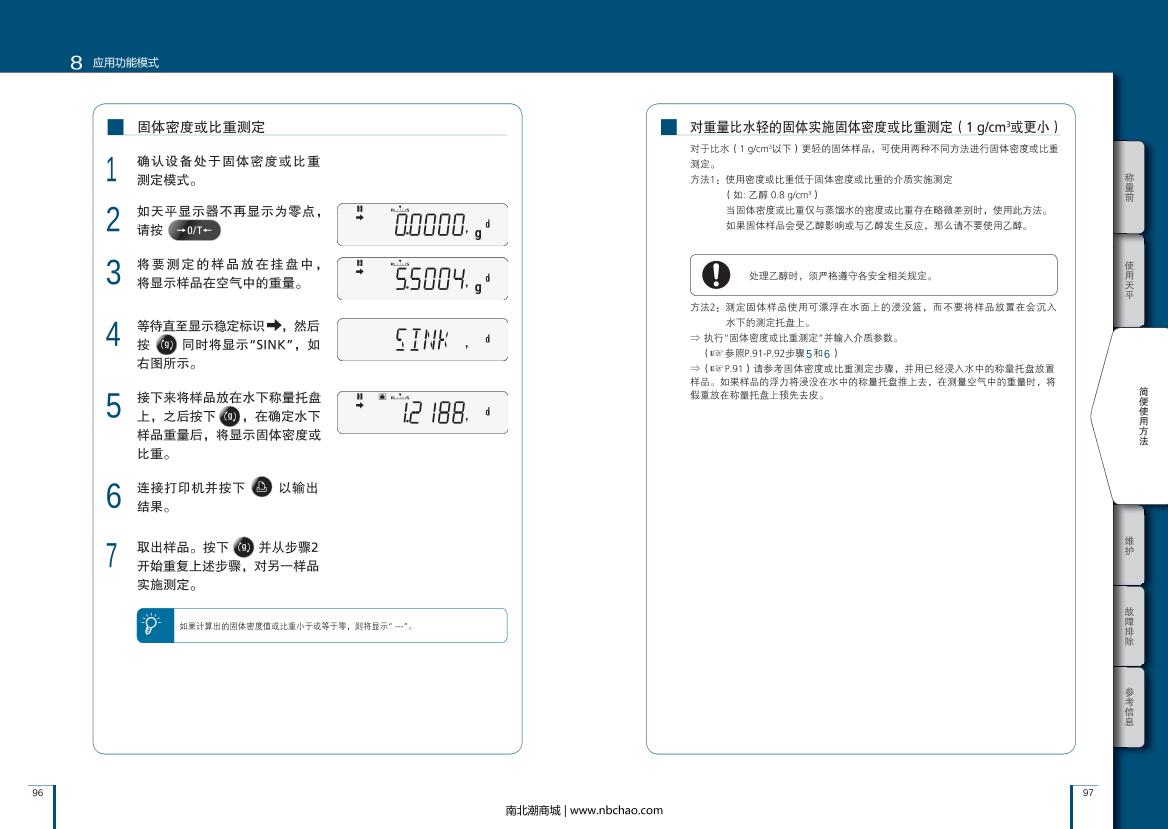Screen dimensions: 1168x829
Task: Click the SINK display image
Action: point(422,340)
